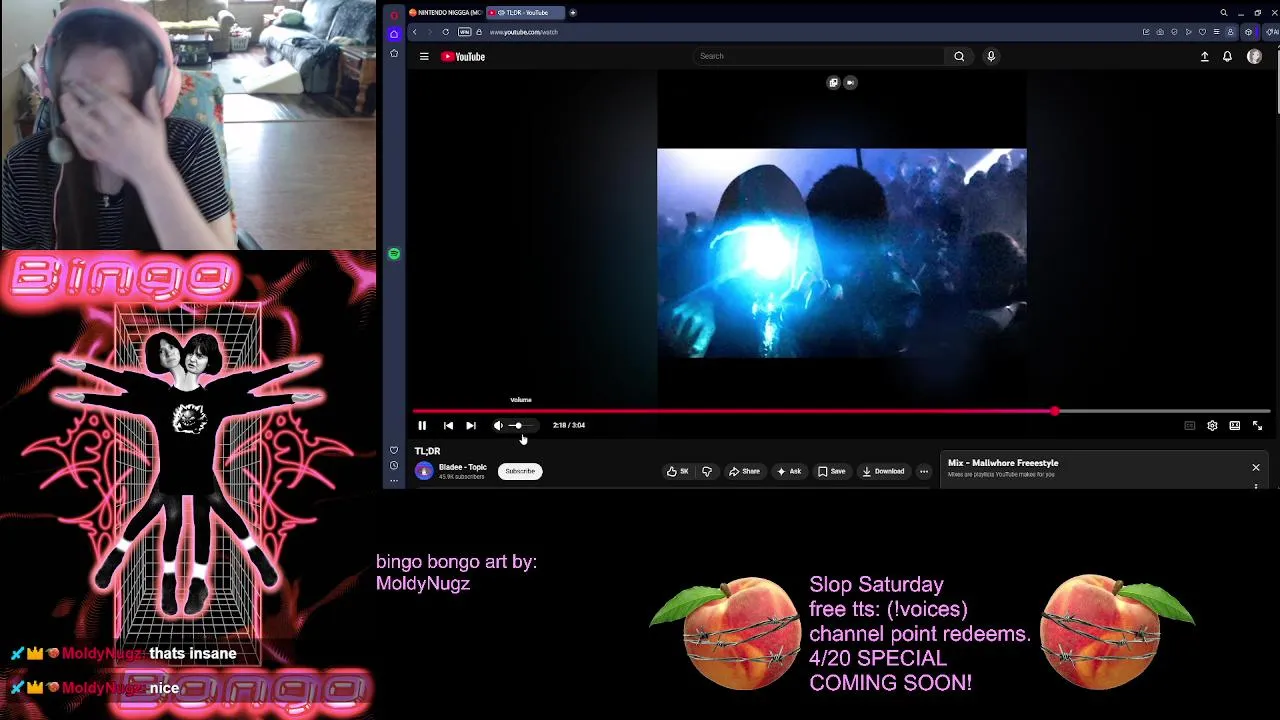Open YouTube Create upload icon
This screenshot has height=720, width=1280.
point(1204,57)
